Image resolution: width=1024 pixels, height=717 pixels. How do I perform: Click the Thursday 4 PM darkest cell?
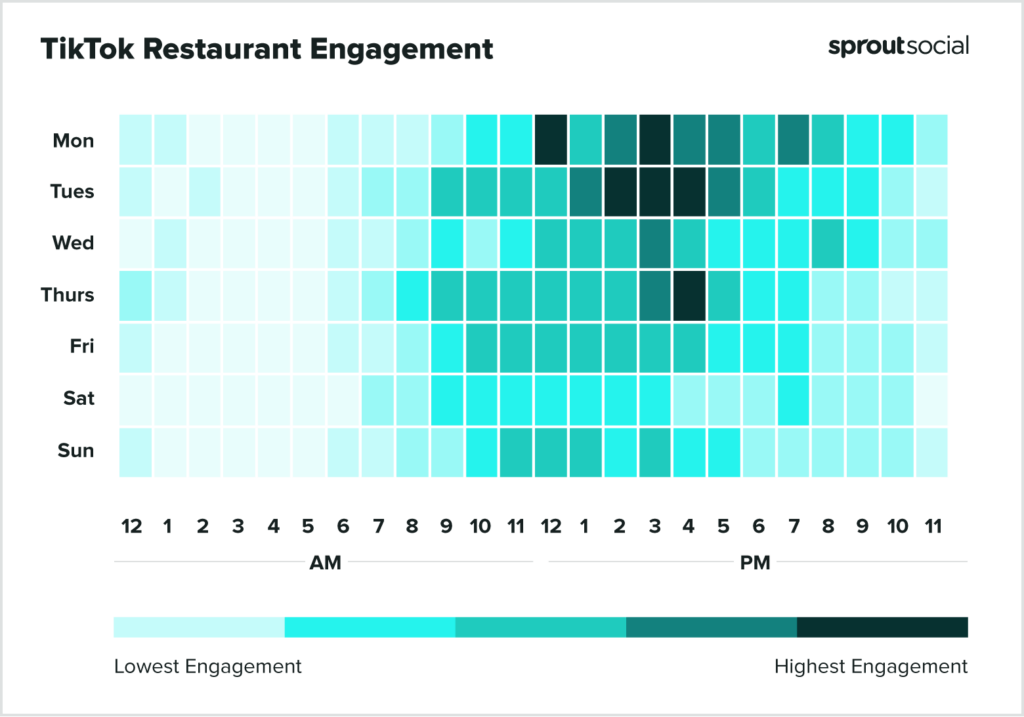(x=689, y=296)
